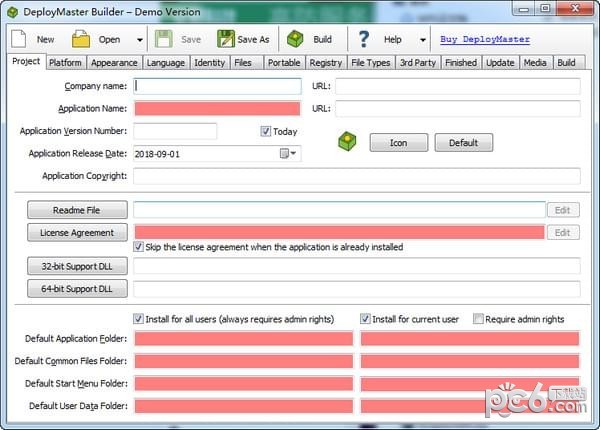Go to the File Types tab
Screen dimensions: 600x430
point(371,63)
